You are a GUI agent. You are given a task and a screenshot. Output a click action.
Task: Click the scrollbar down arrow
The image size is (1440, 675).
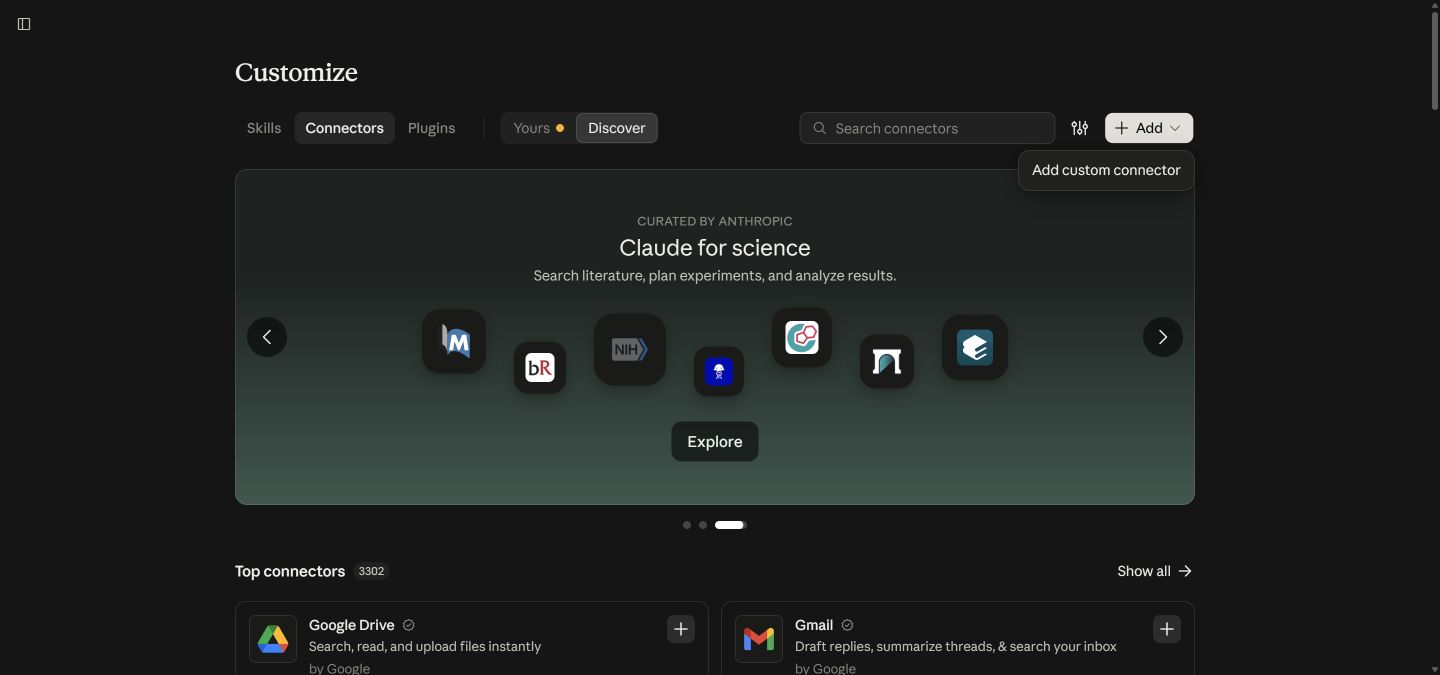pyautogui.click(x=1434, y=668)
